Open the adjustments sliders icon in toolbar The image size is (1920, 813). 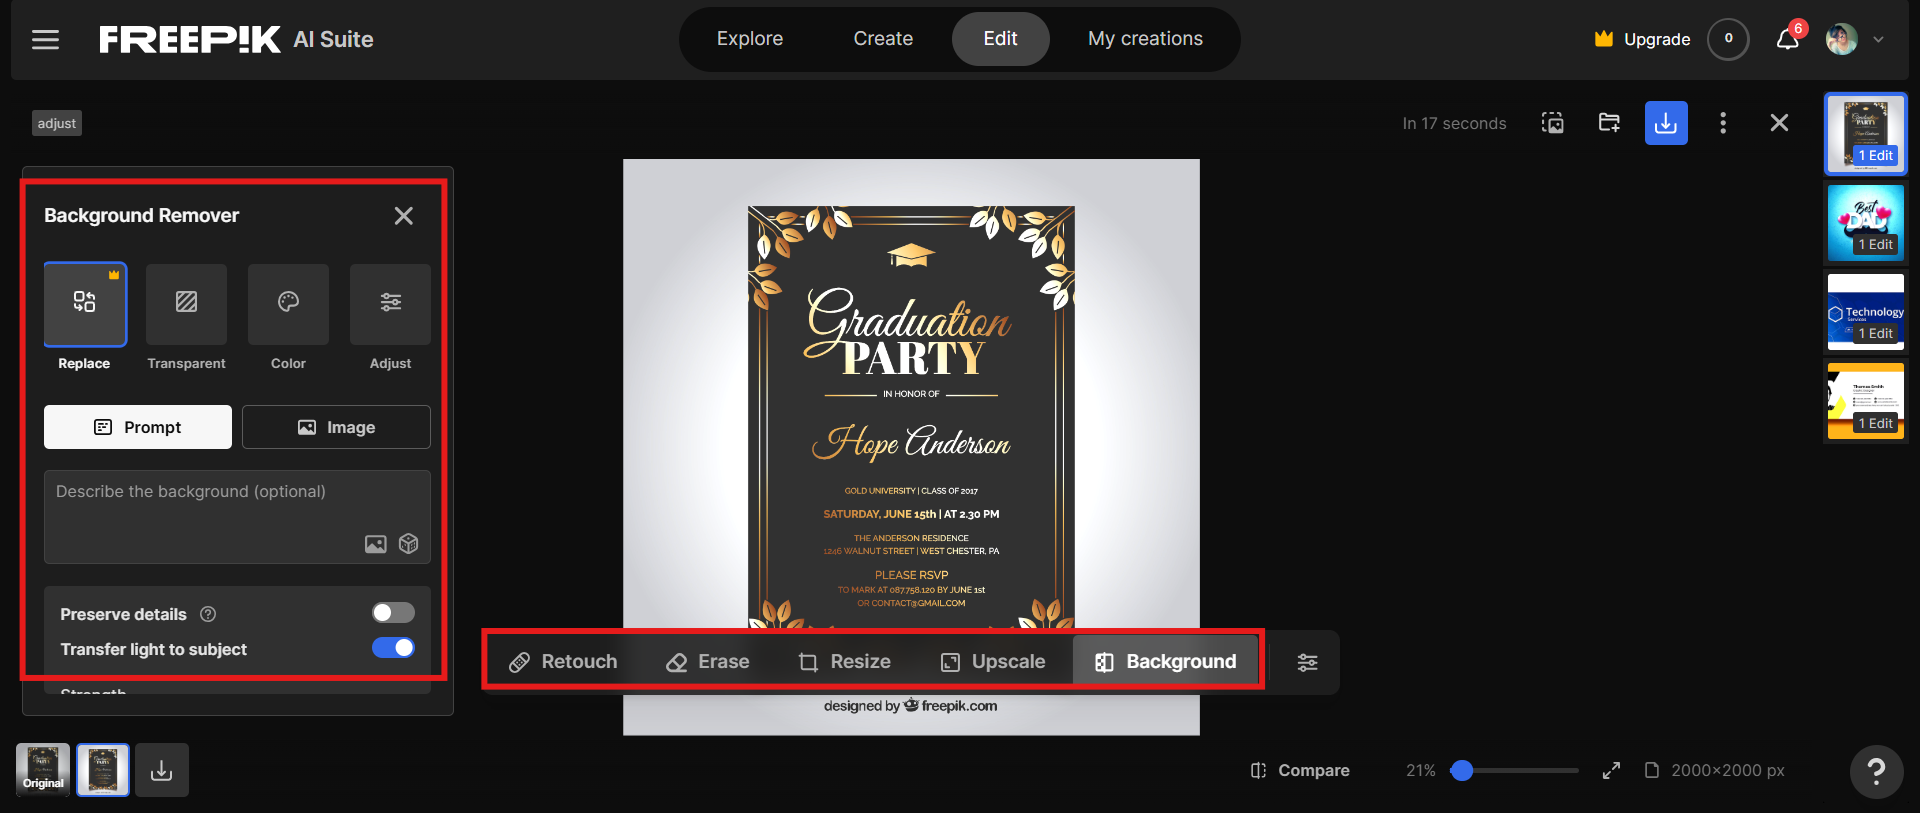(1307, 662)
